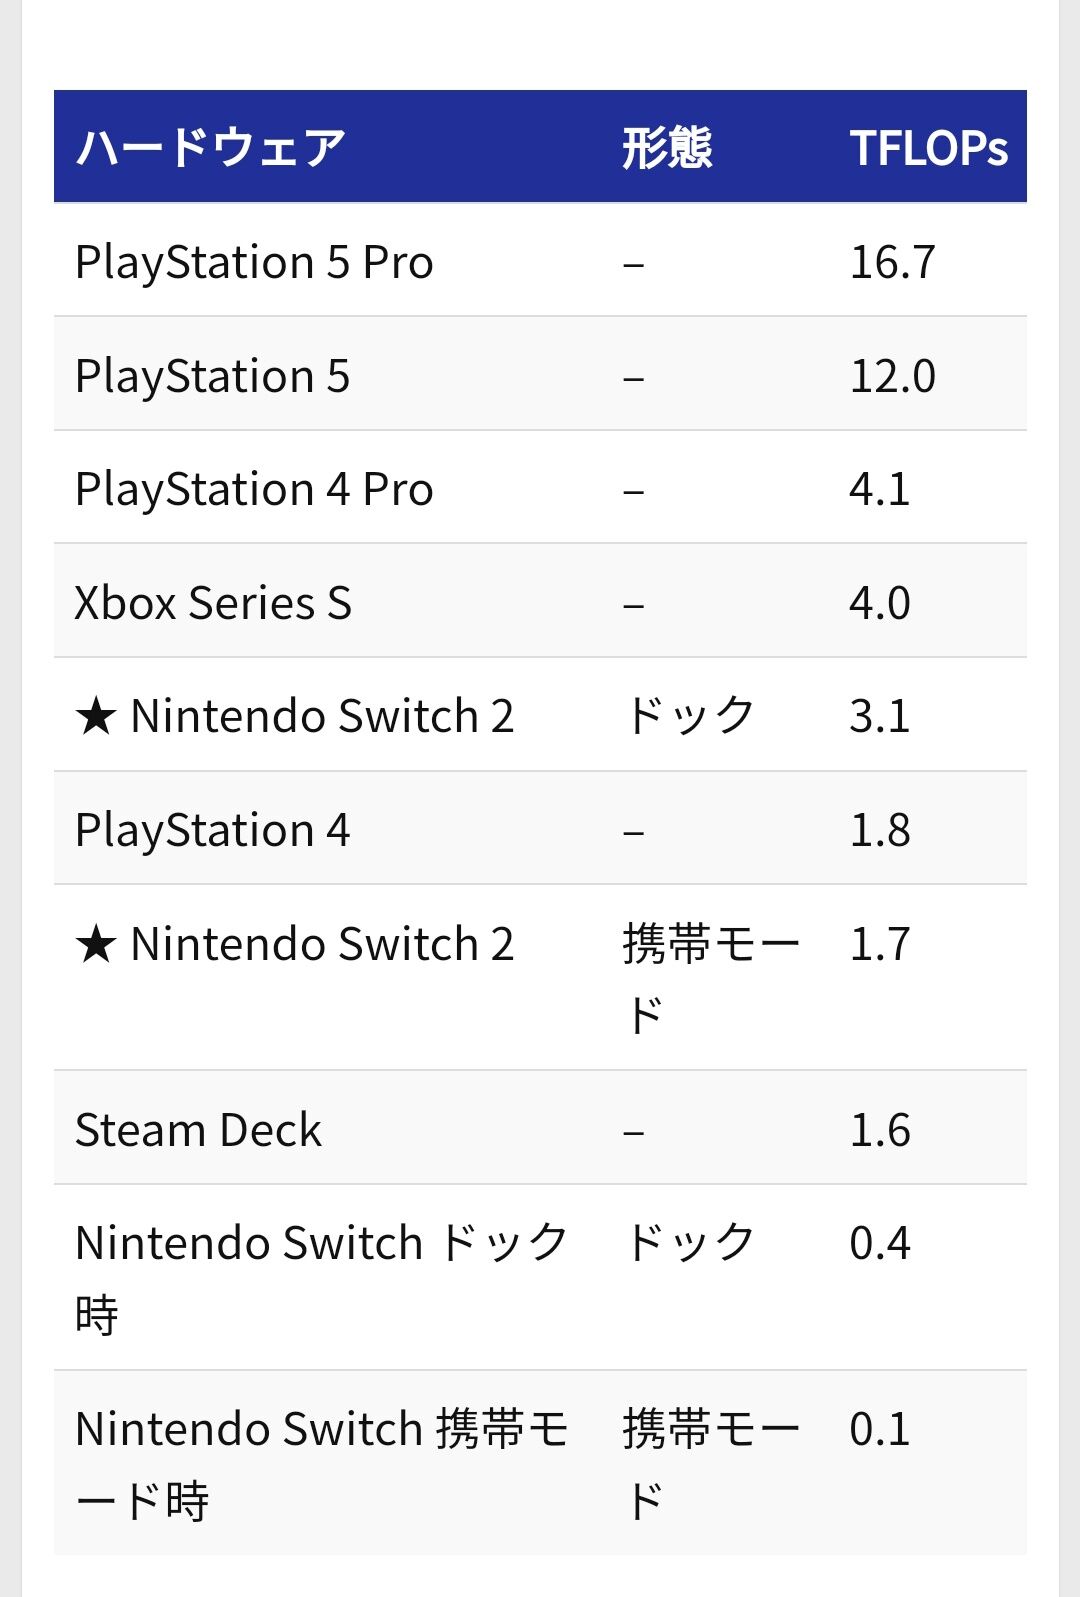Click the ドック form cell in 3.1 row
Screen dimensions: 1080x1597
pyautogui.click(x=689, y=717)
